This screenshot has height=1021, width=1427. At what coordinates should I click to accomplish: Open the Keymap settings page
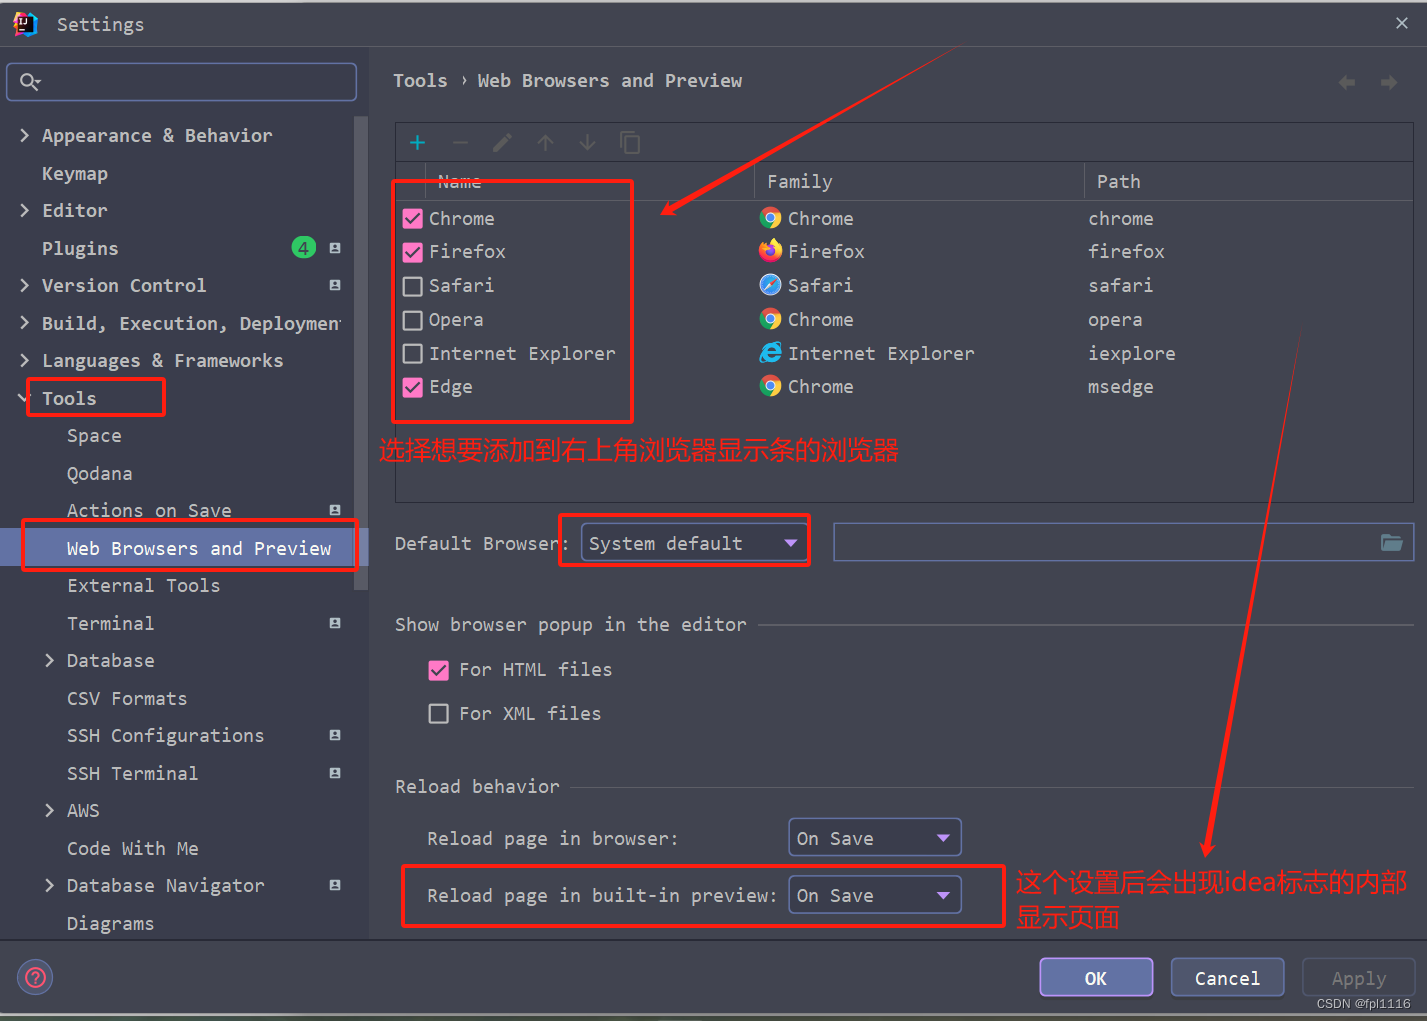pyautogui.click(x=75, y=173)
